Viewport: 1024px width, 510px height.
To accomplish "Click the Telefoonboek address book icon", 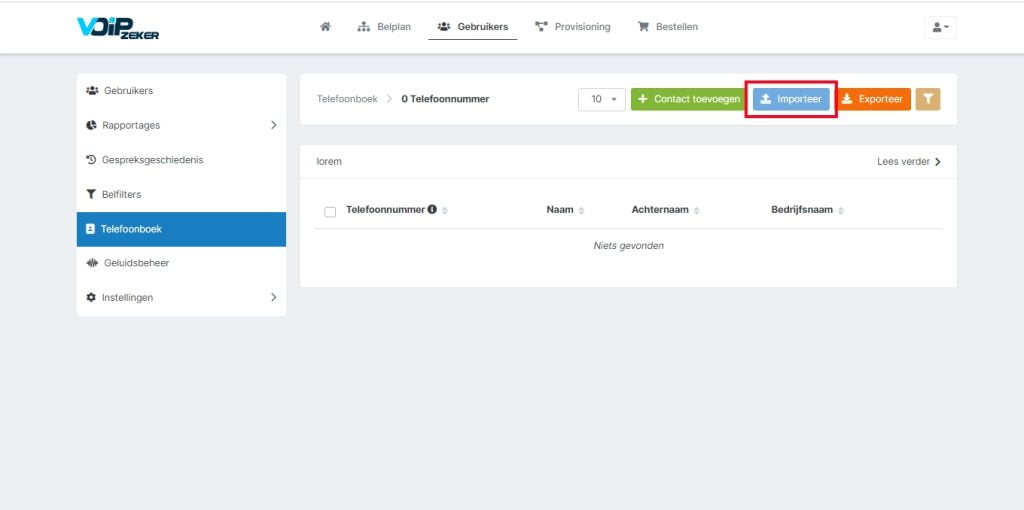I will pos(90,229).
